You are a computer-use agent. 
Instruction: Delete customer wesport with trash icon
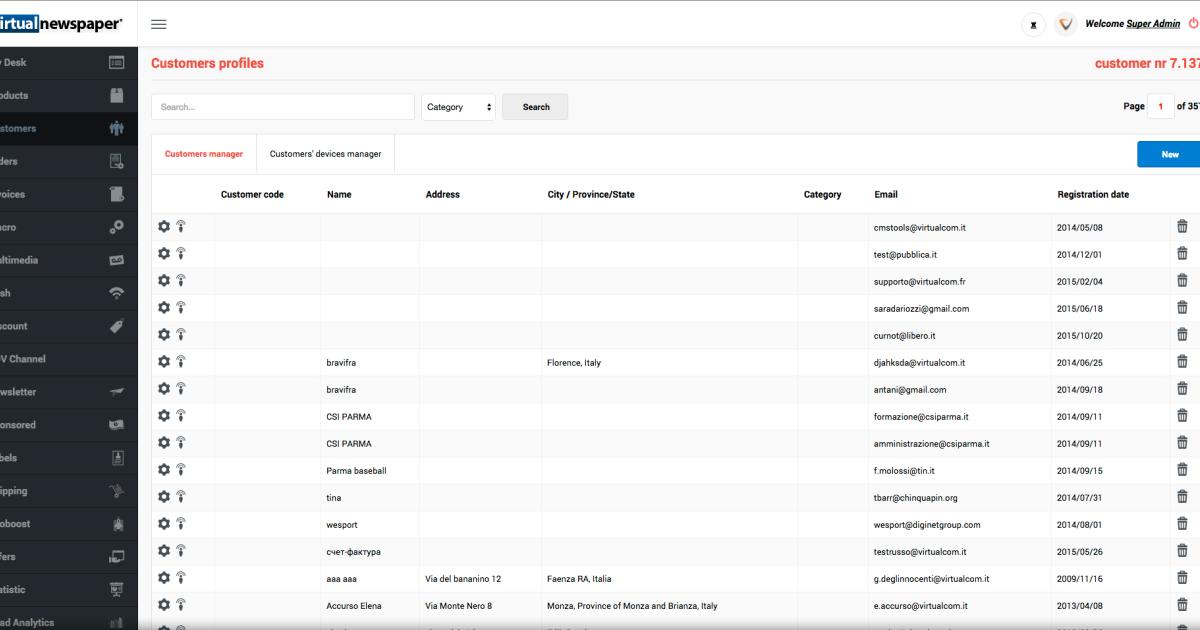1182,524
